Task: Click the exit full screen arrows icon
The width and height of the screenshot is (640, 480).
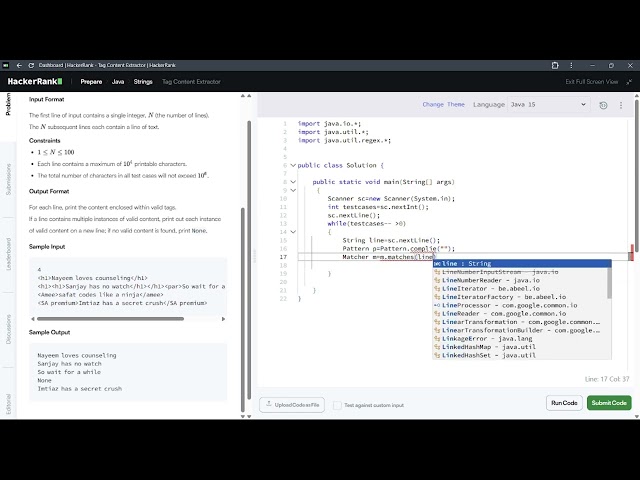Action: tap(629, 82)
